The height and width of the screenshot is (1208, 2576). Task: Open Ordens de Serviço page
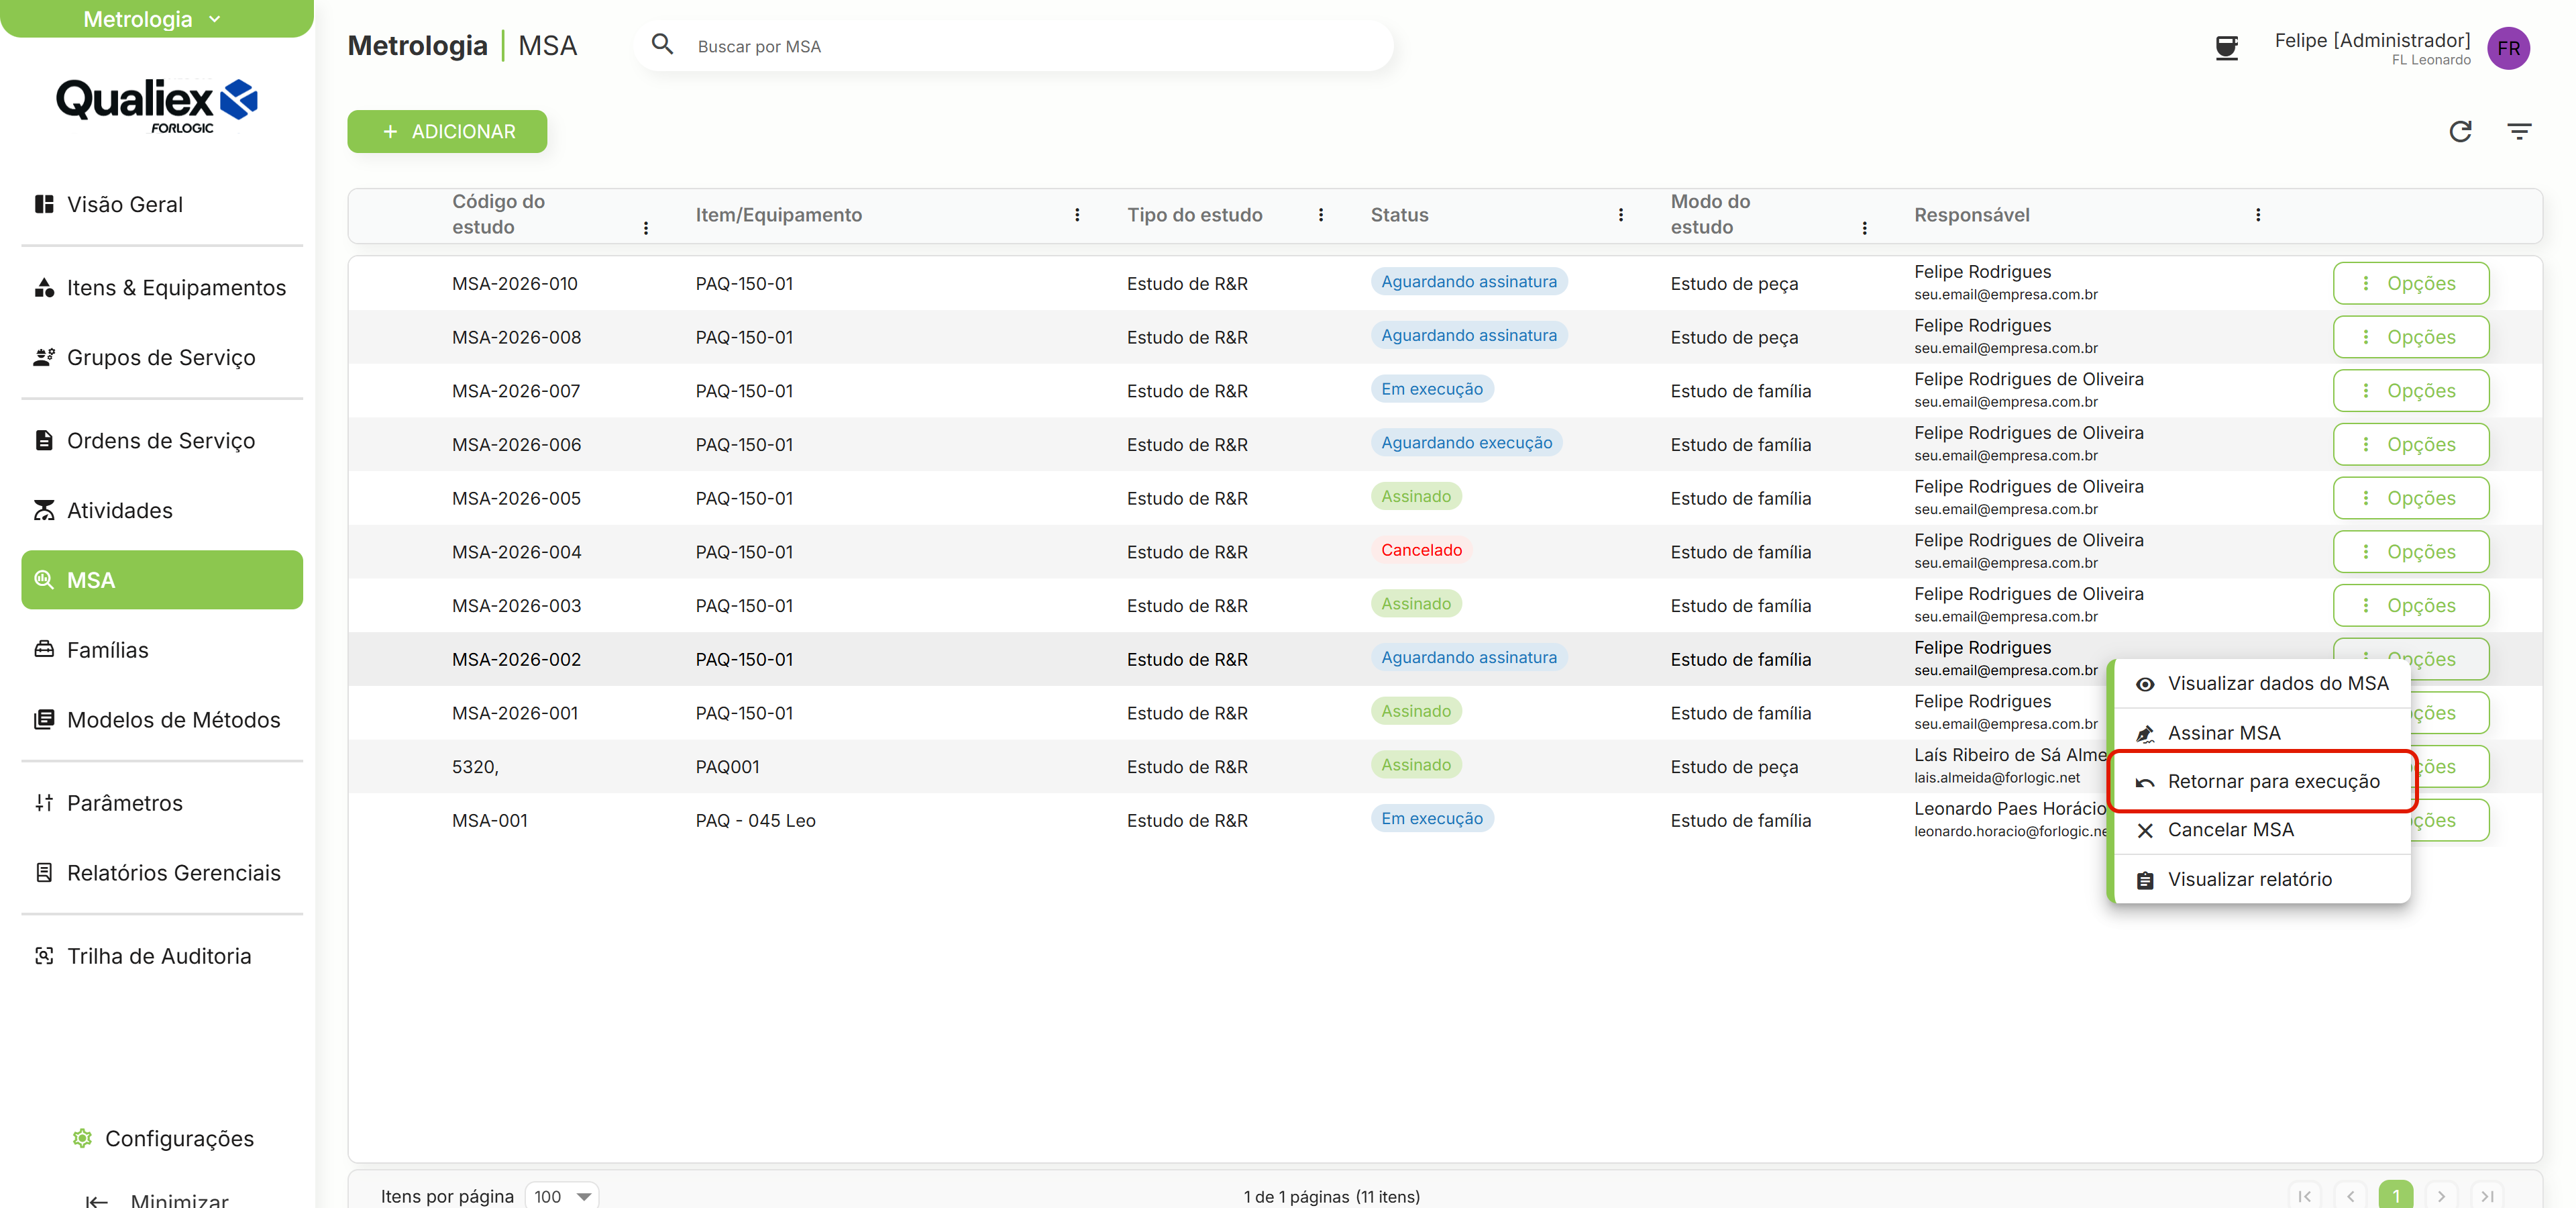pos(162,441)
